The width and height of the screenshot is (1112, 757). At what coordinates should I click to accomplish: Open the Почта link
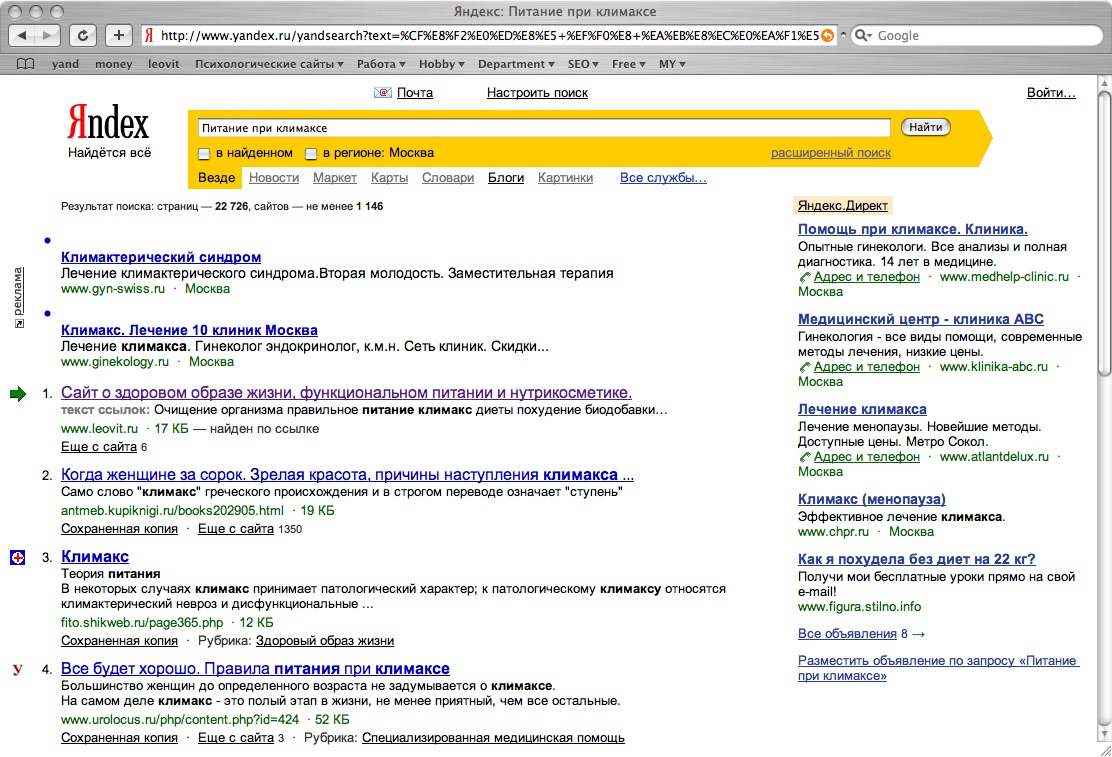[x=415, y=92]
